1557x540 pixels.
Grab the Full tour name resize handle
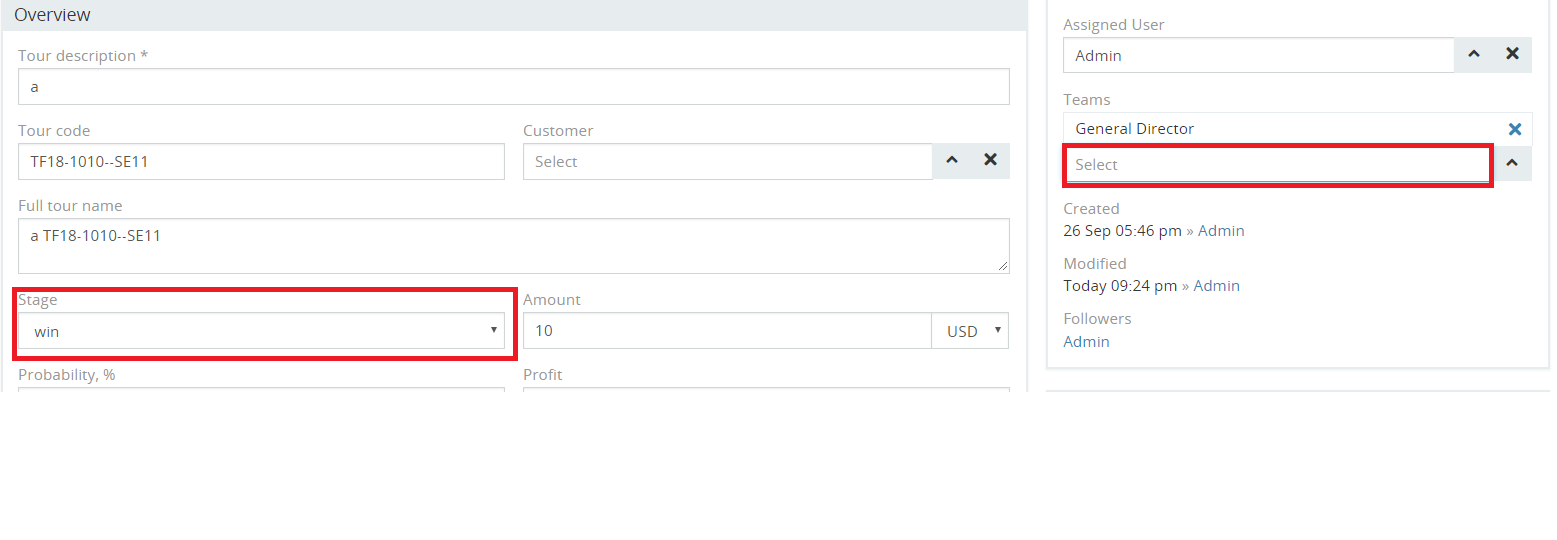tap(1003, 267)
